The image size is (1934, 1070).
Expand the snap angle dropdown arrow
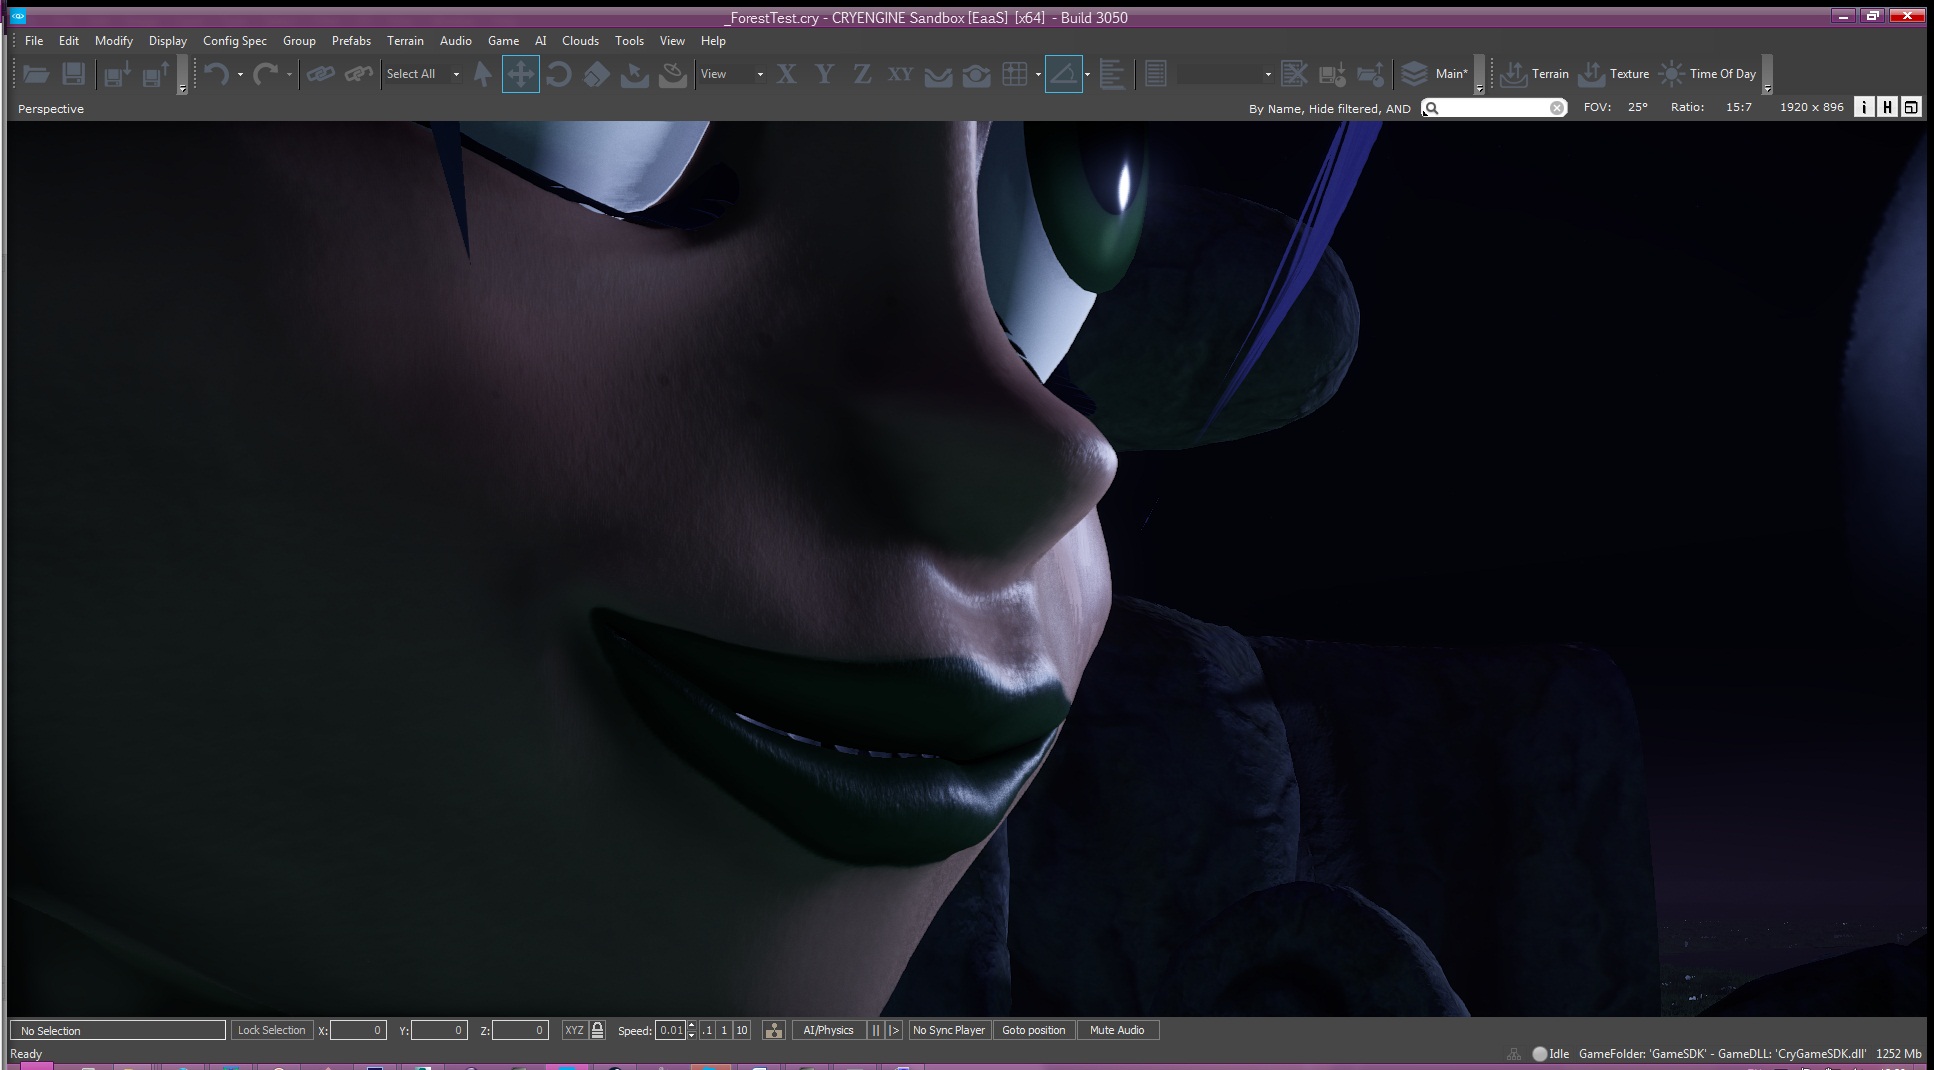tap(1087, 74)
